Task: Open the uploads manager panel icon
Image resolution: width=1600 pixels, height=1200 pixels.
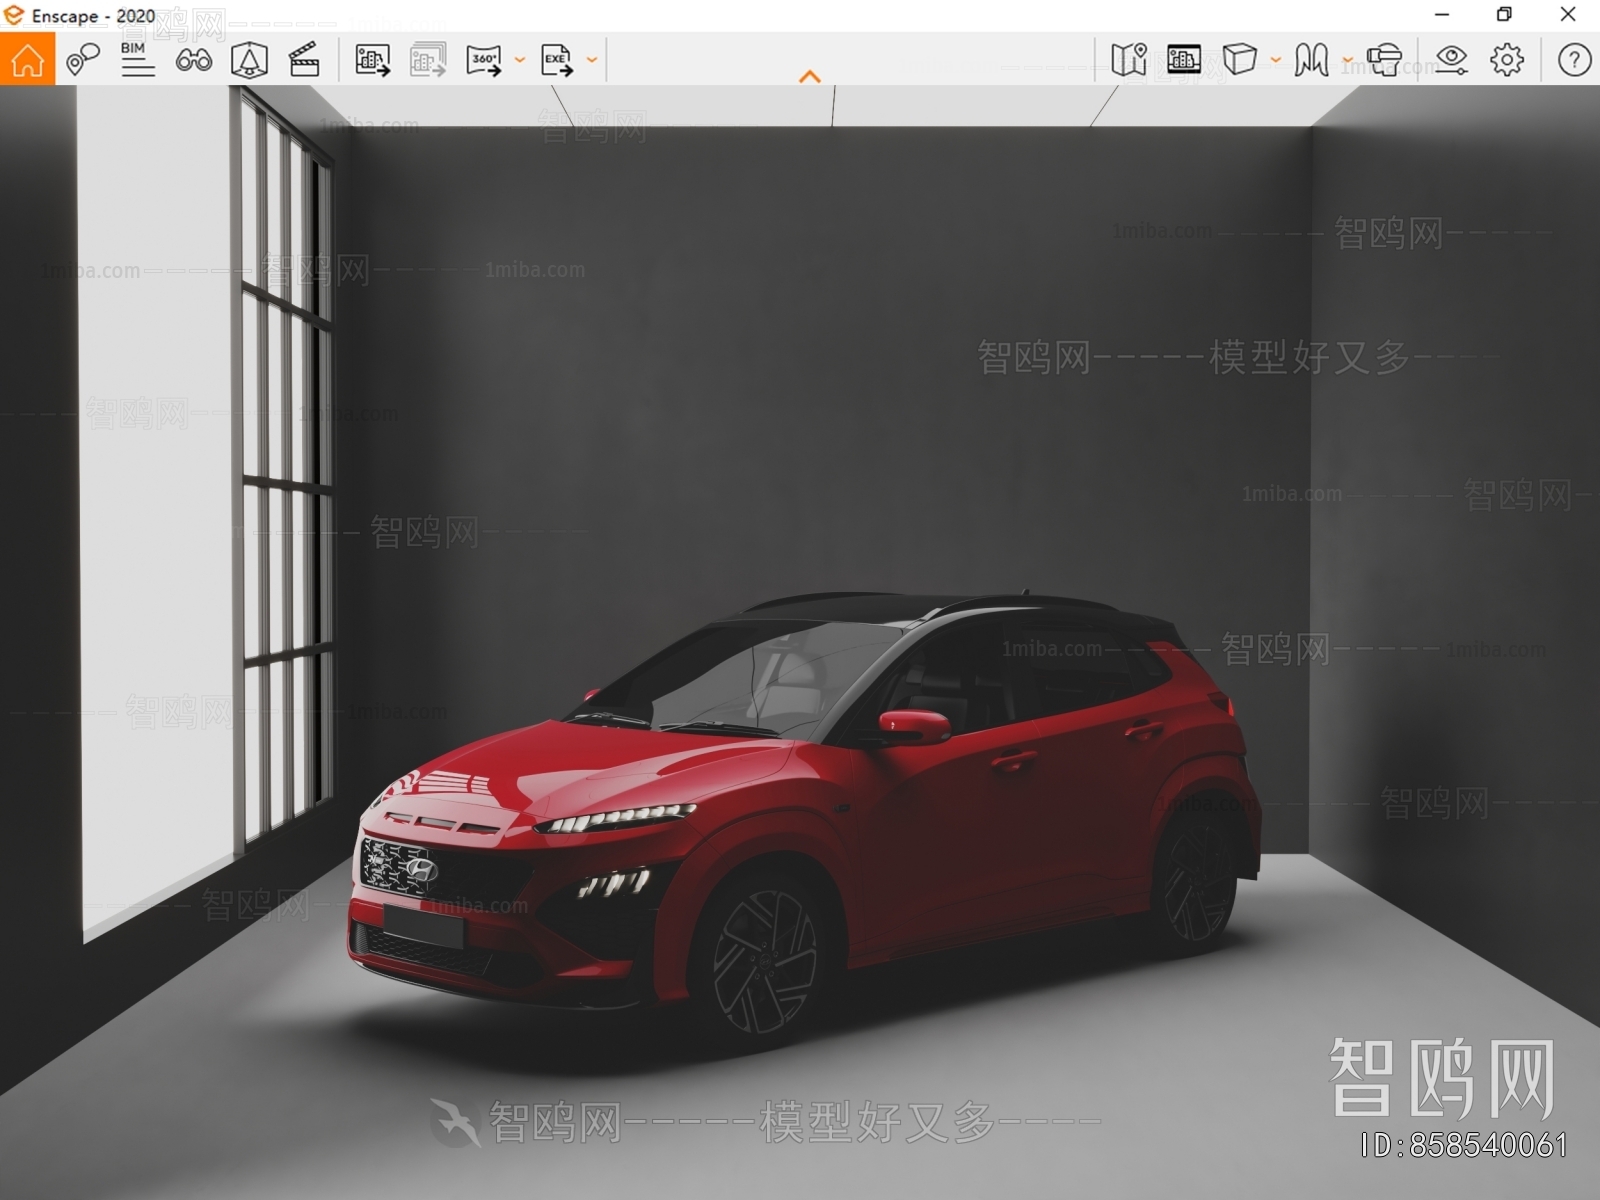Action: click(x=1184, y=60)
